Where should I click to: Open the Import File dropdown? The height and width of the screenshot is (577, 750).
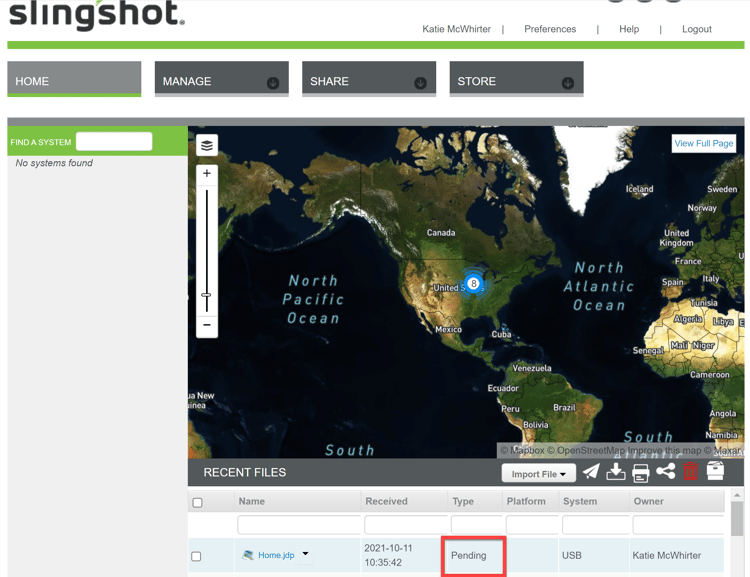(x=538, y=474)
